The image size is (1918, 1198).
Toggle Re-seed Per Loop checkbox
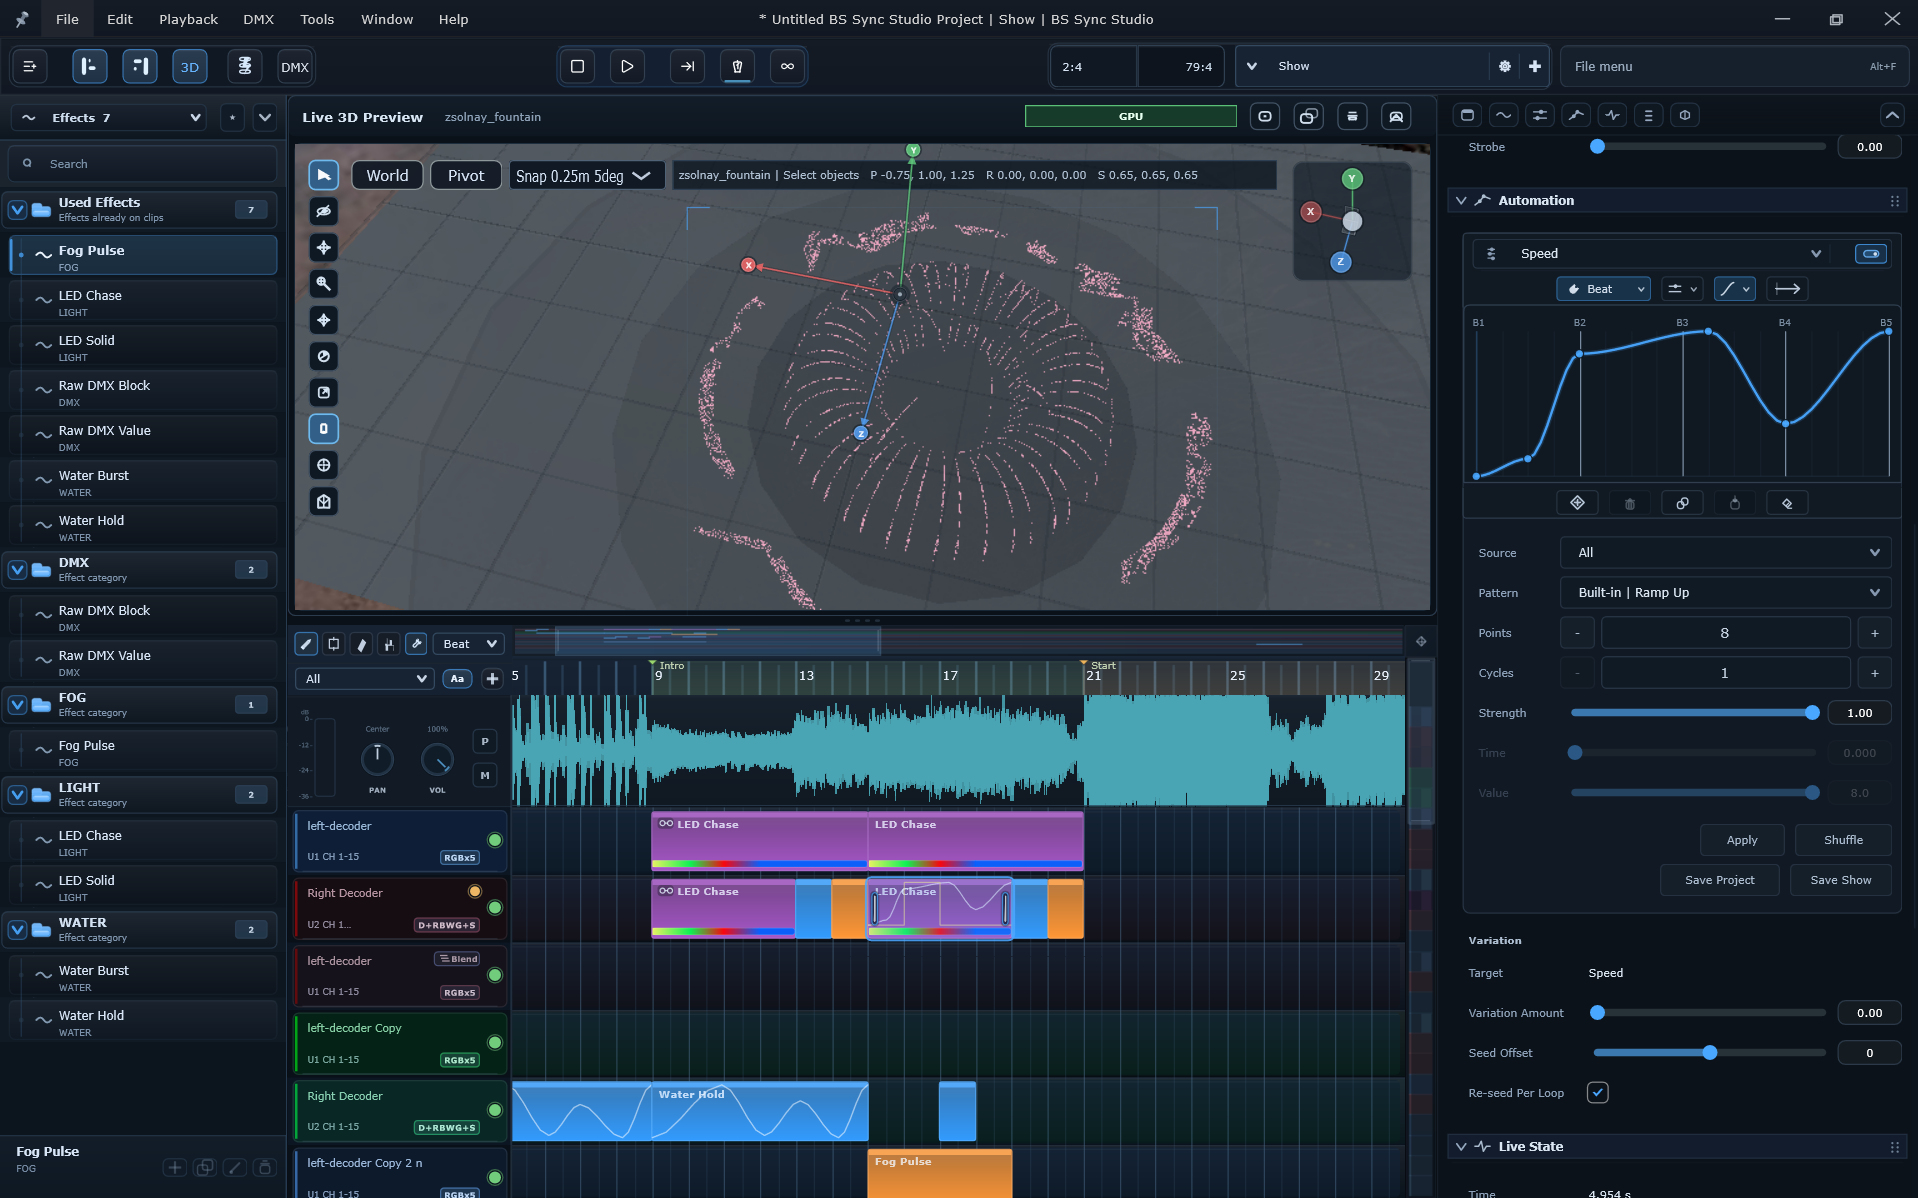pyautogui.click(x=1597, y=1092)
